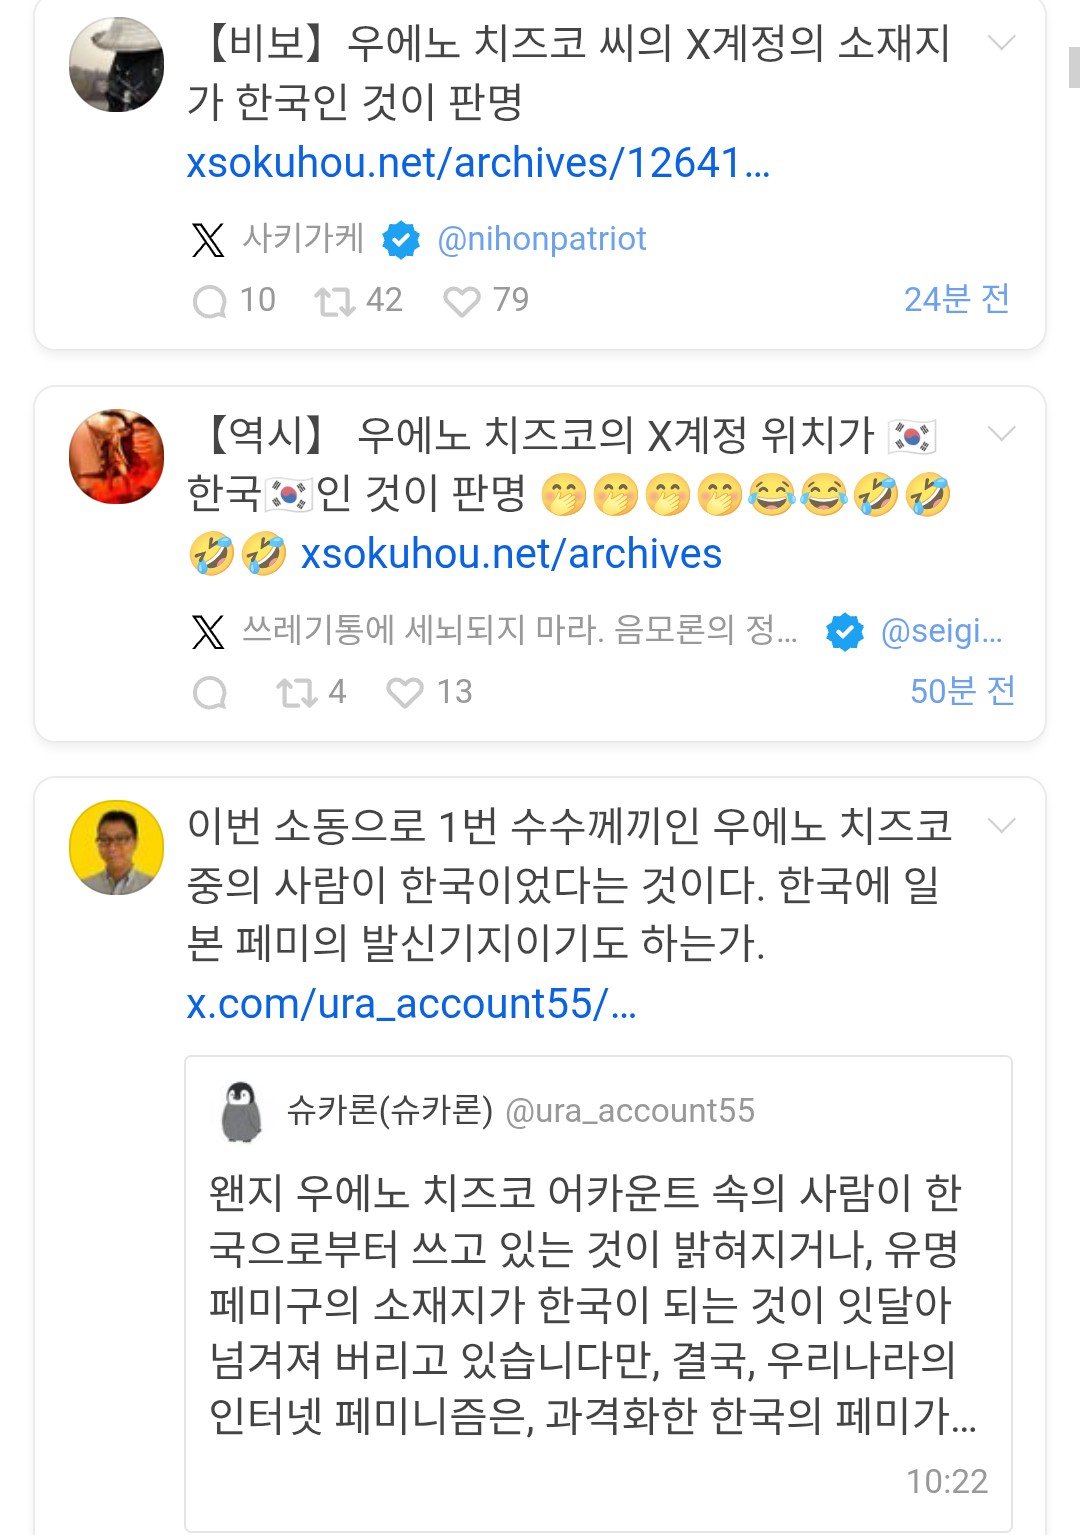
Task: Click @nihonpatriot handle
Action: point(542,240)
